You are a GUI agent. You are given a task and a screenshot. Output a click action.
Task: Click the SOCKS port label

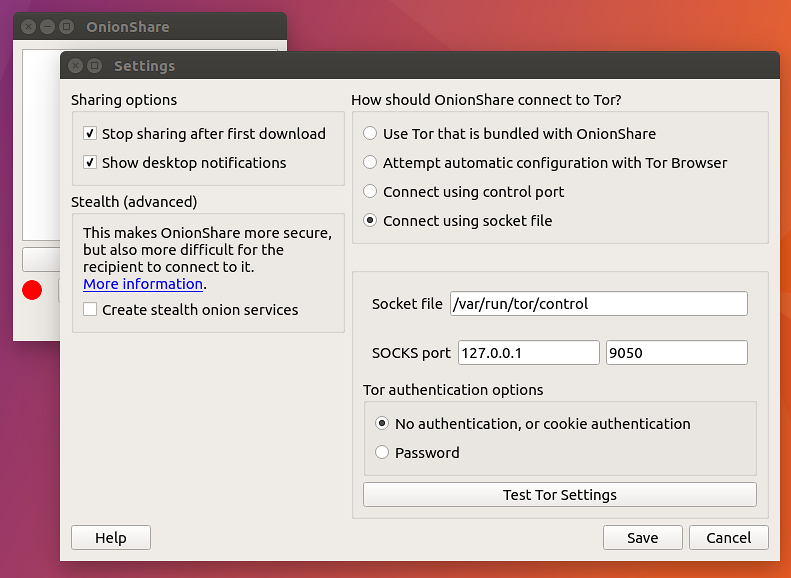411,353
